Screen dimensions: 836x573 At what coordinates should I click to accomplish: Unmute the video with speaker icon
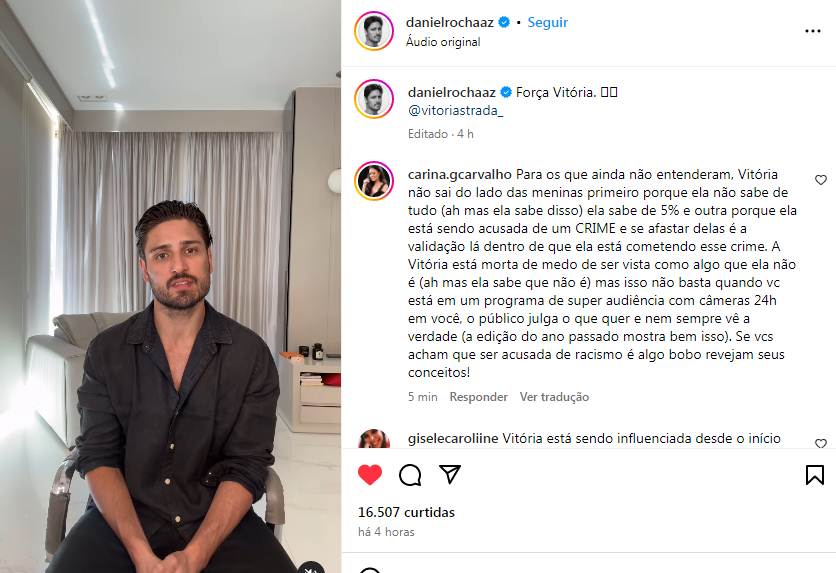click(x=311, y=568)
